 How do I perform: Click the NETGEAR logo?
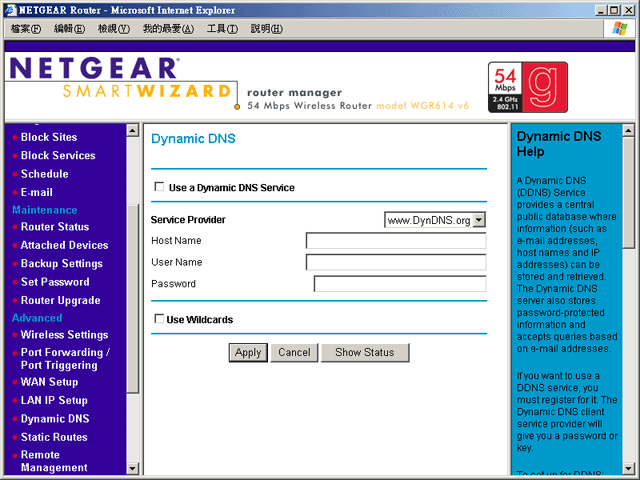(x=94, y=68)
